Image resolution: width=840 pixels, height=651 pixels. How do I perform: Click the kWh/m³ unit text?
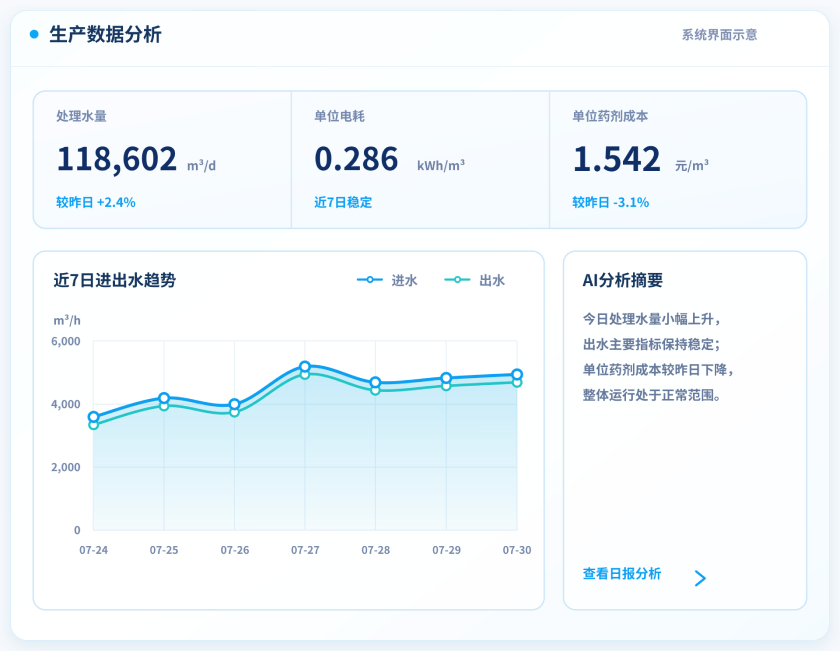point(441,166)
